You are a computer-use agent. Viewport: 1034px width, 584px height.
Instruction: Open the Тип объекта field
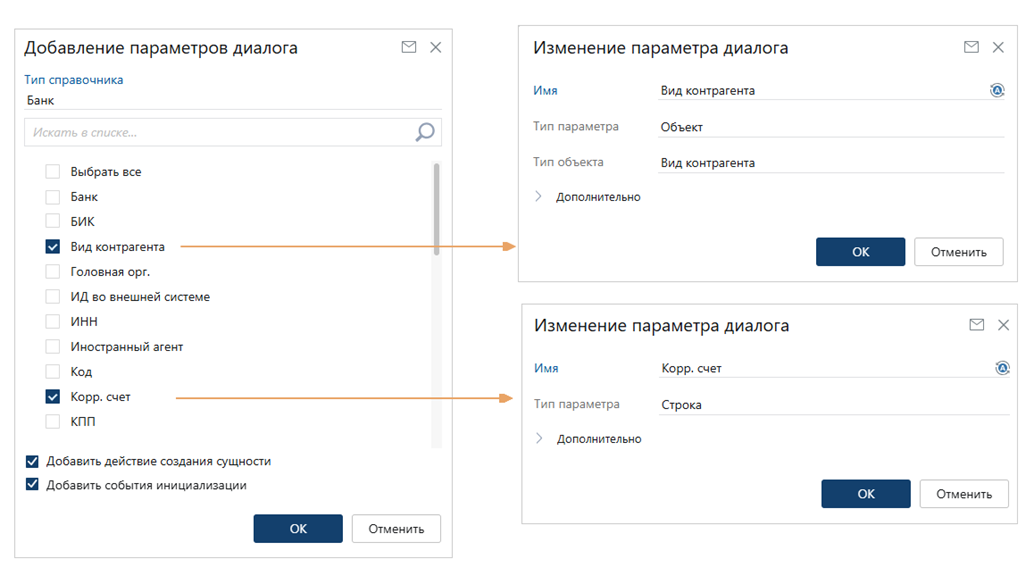[x=830, y=163]
